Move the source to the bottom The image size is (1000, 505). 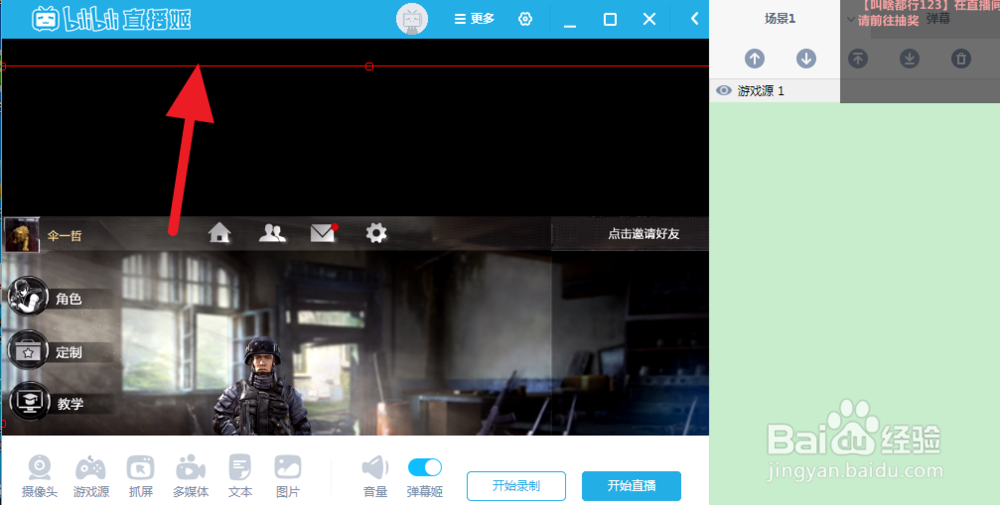click(x=909, y=59)
